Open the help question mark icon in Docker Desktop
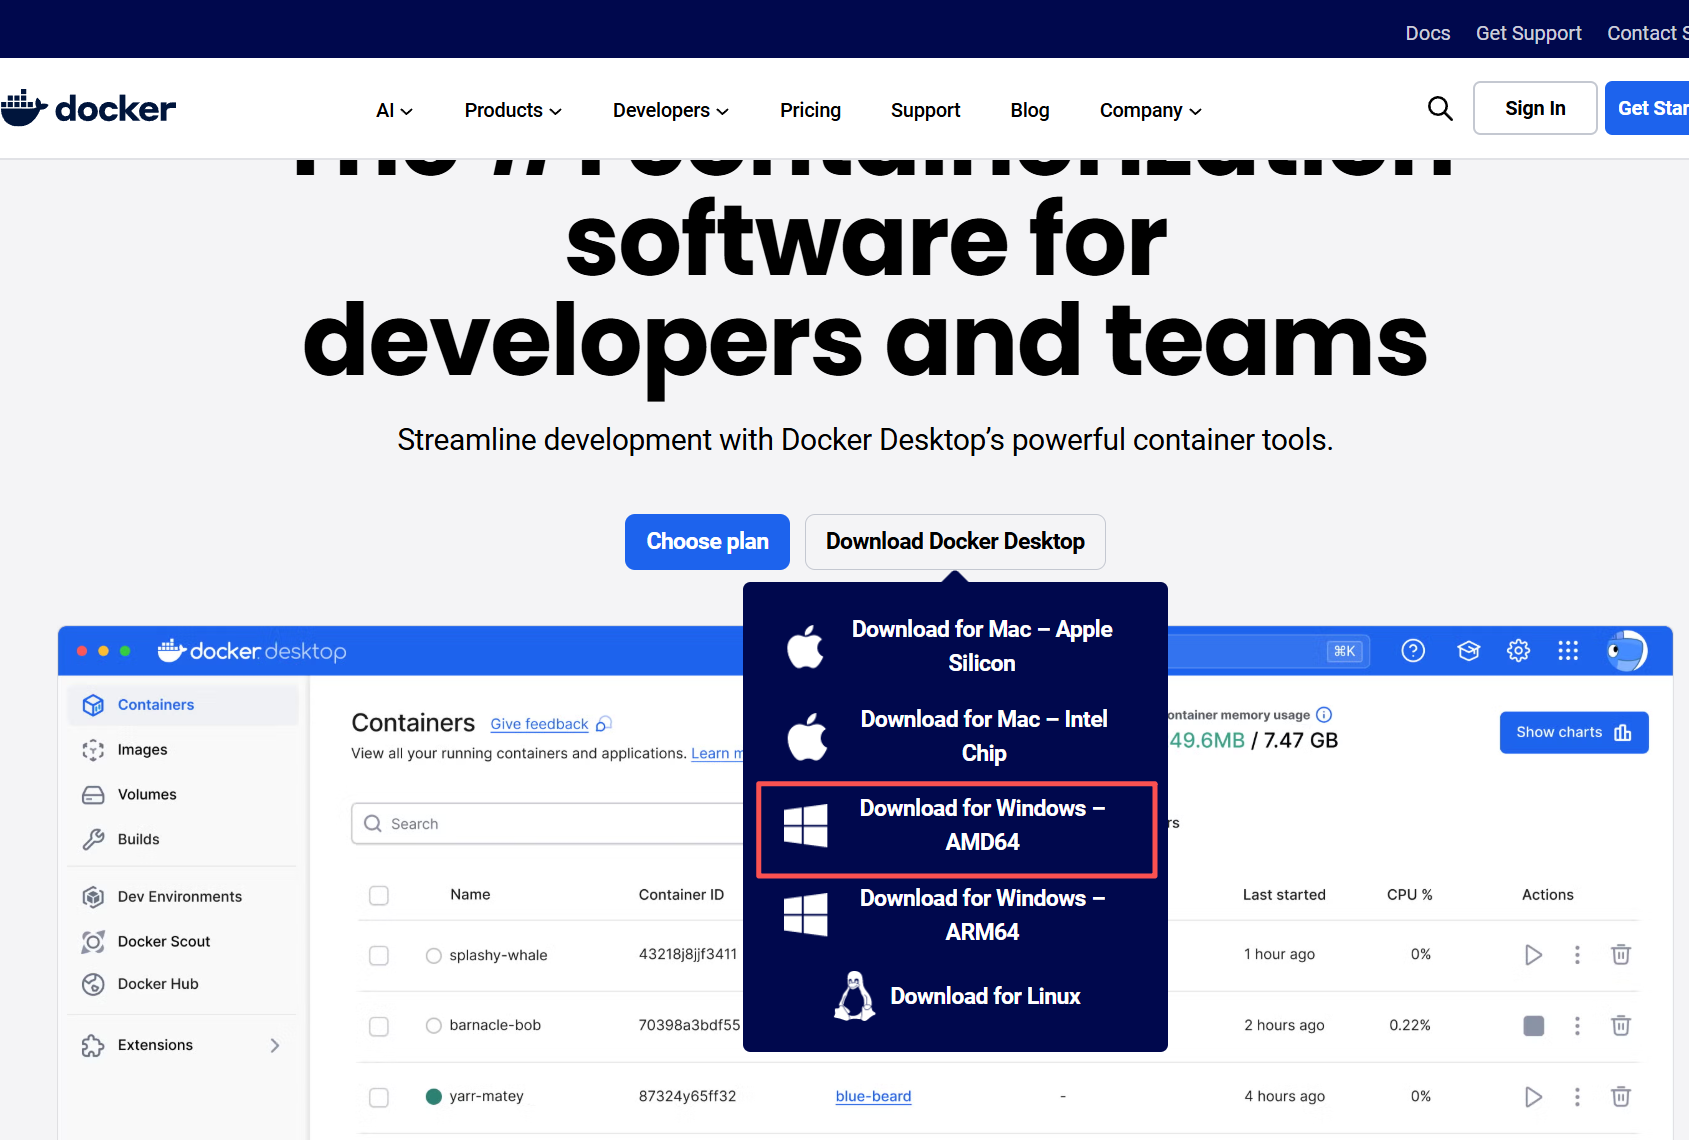 click(1413, 651)
